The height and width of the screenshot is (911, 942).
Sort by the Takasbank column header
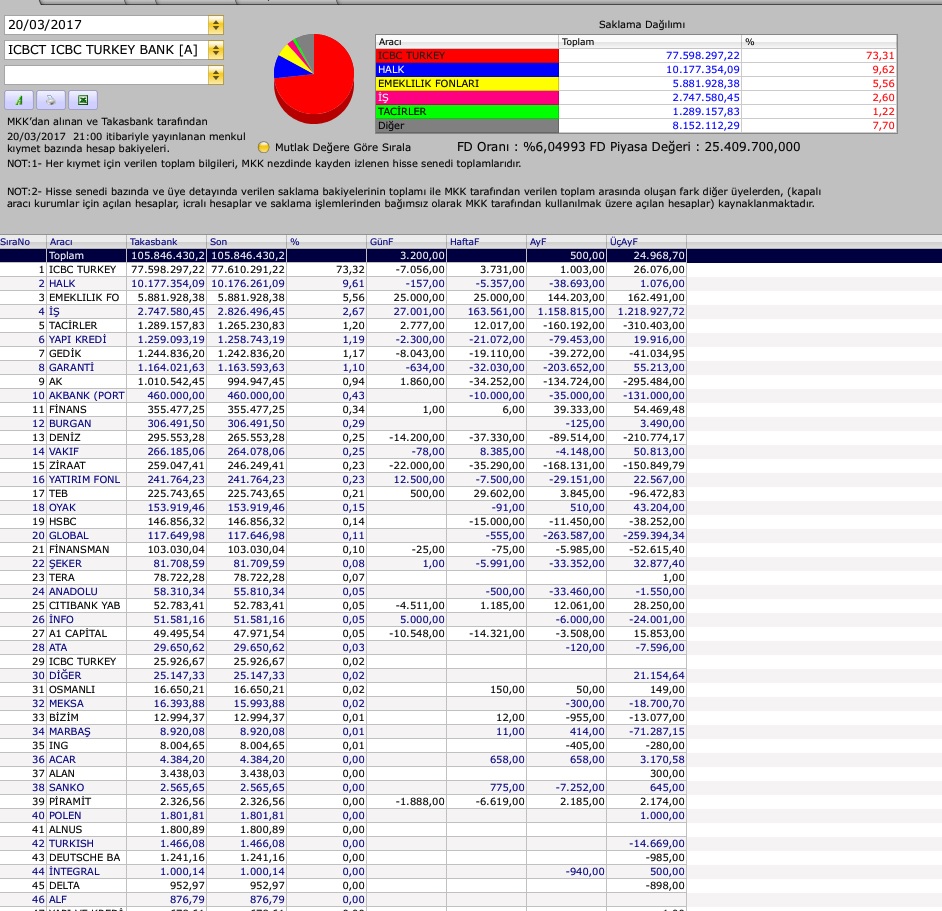pos(166,242)
